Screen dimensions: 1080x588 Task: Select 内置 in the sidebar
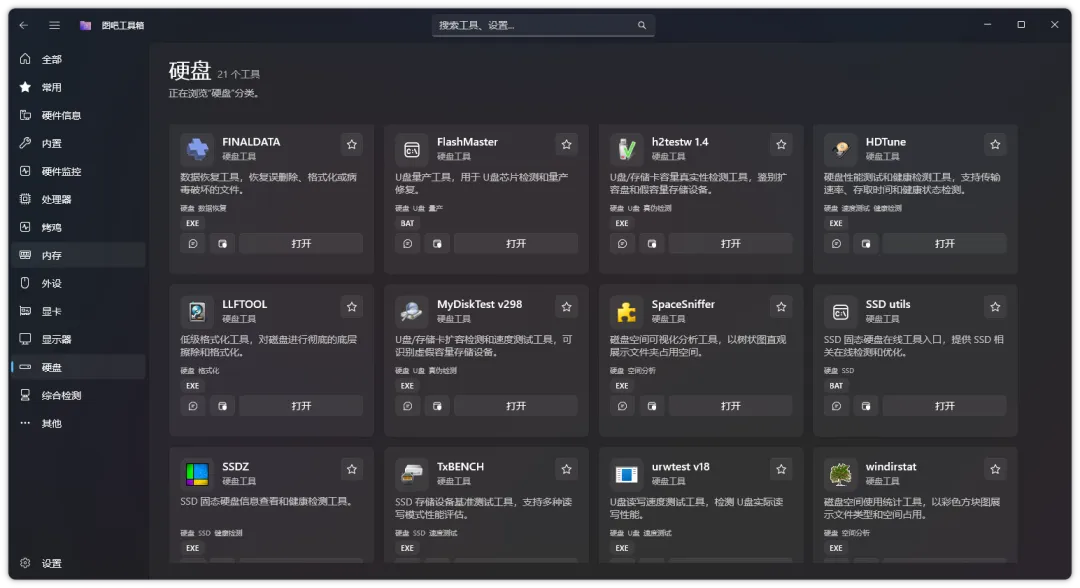click(x=79, y=143)
